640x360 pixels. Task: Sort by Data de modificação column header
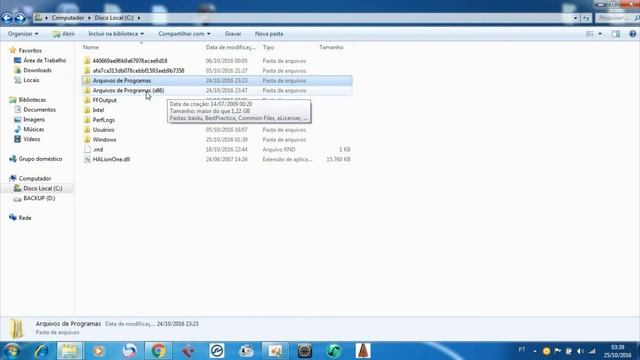coord(230,47)
